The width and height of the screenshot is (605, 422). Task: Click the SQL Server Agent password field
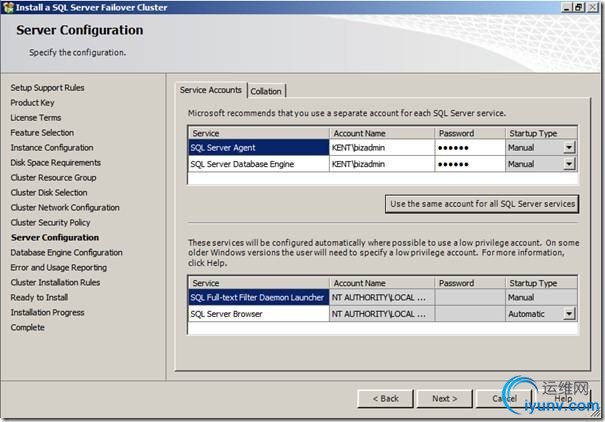pyautogui.click(x=470, y=147)
